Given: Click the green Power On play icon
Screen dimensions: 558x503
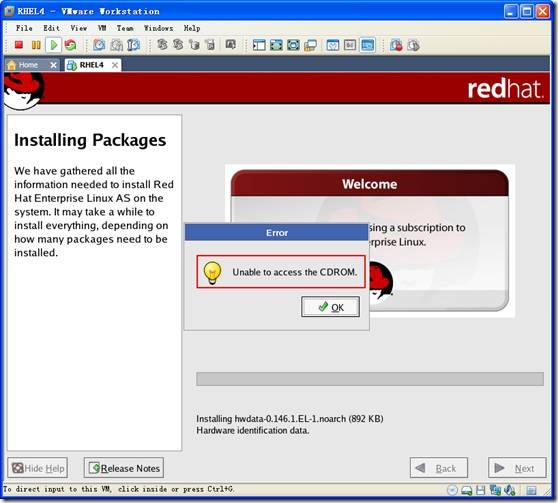Looking at the screenshot, I should coord(54,45).
